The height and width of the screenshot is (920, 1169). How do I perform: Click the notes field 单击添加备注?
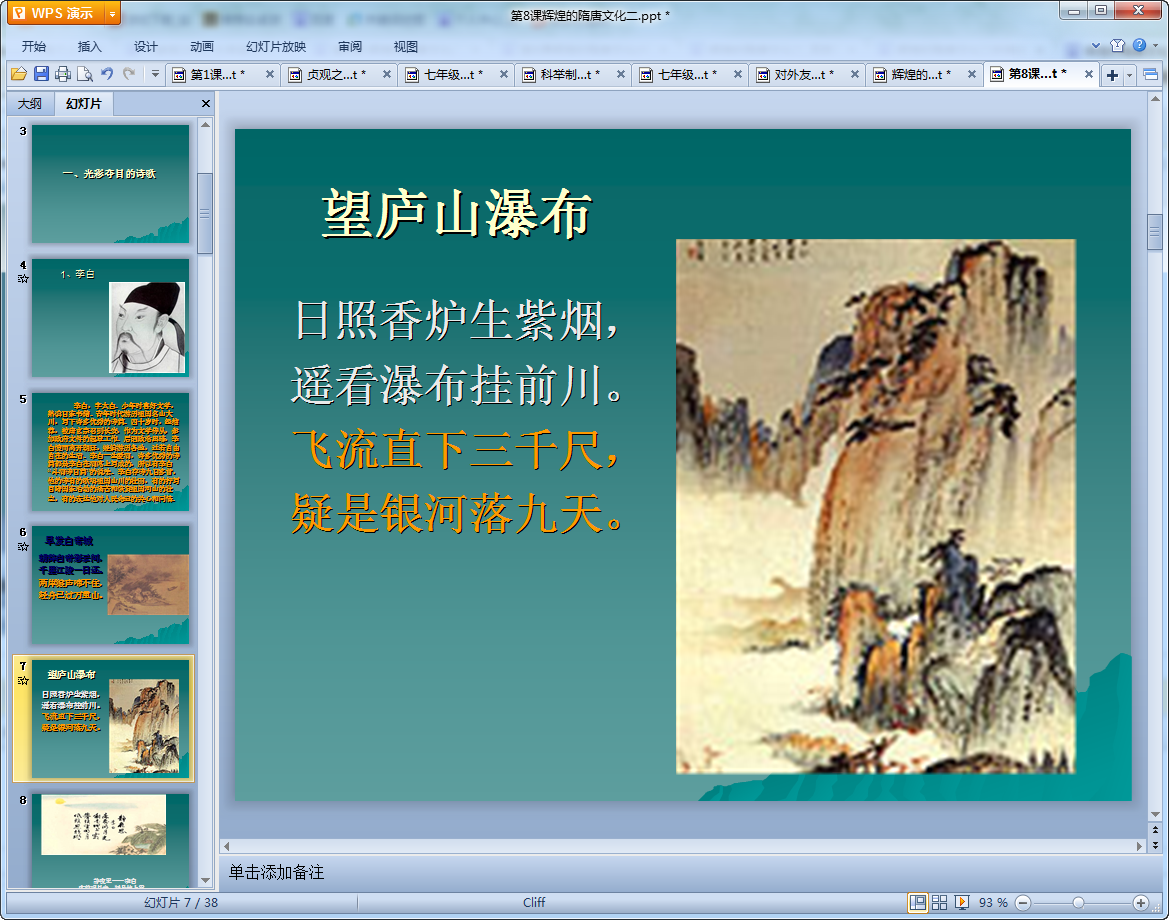[276, 872]
